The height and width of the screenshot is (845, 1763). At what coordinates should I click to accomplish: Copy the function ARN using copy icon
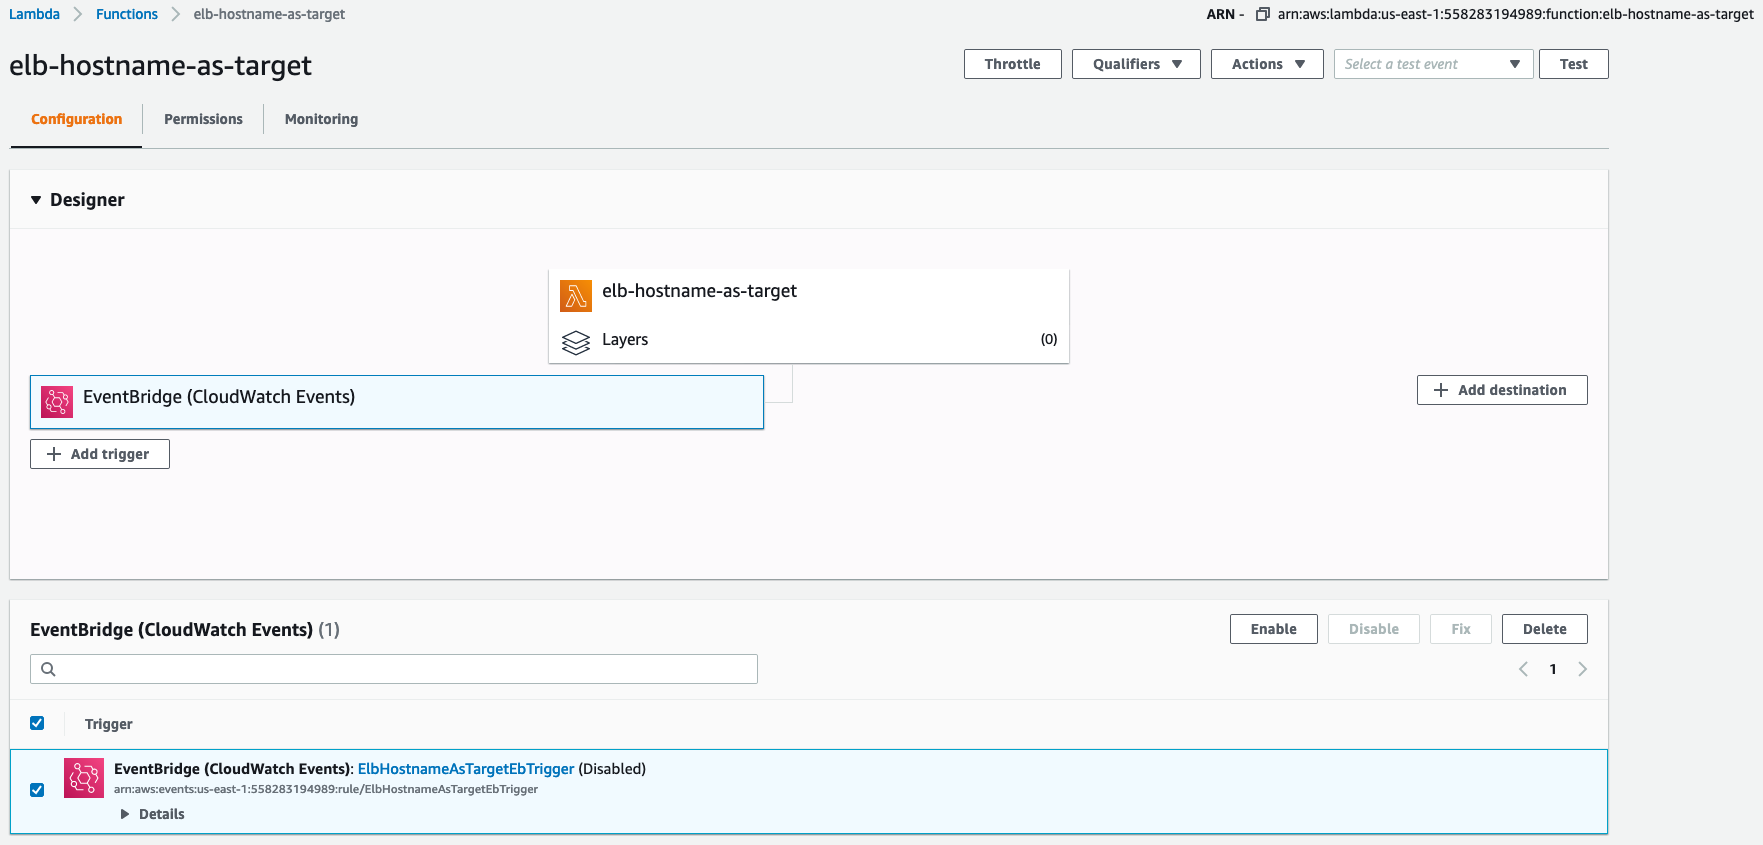[x=1263, y=14]
